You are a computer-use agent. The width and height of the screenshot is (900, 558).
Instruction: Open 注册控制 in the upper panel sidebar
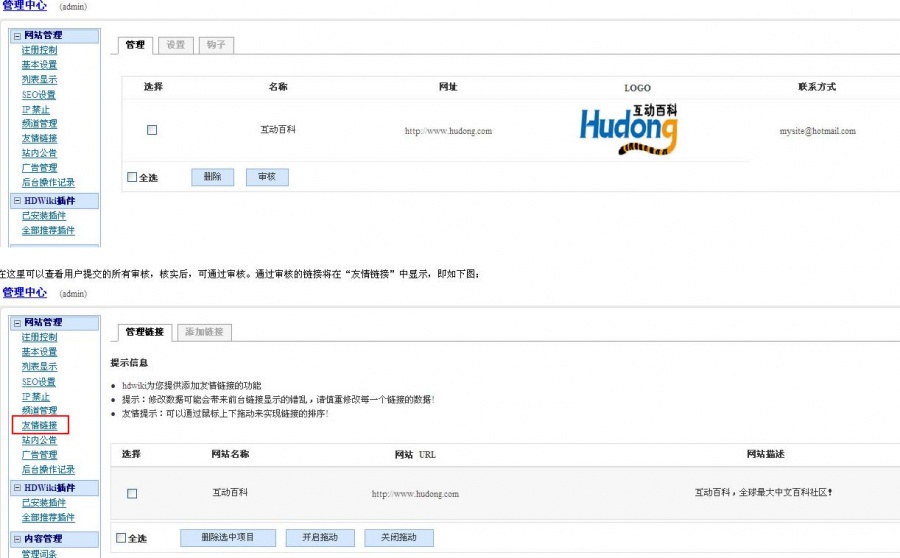40,51
